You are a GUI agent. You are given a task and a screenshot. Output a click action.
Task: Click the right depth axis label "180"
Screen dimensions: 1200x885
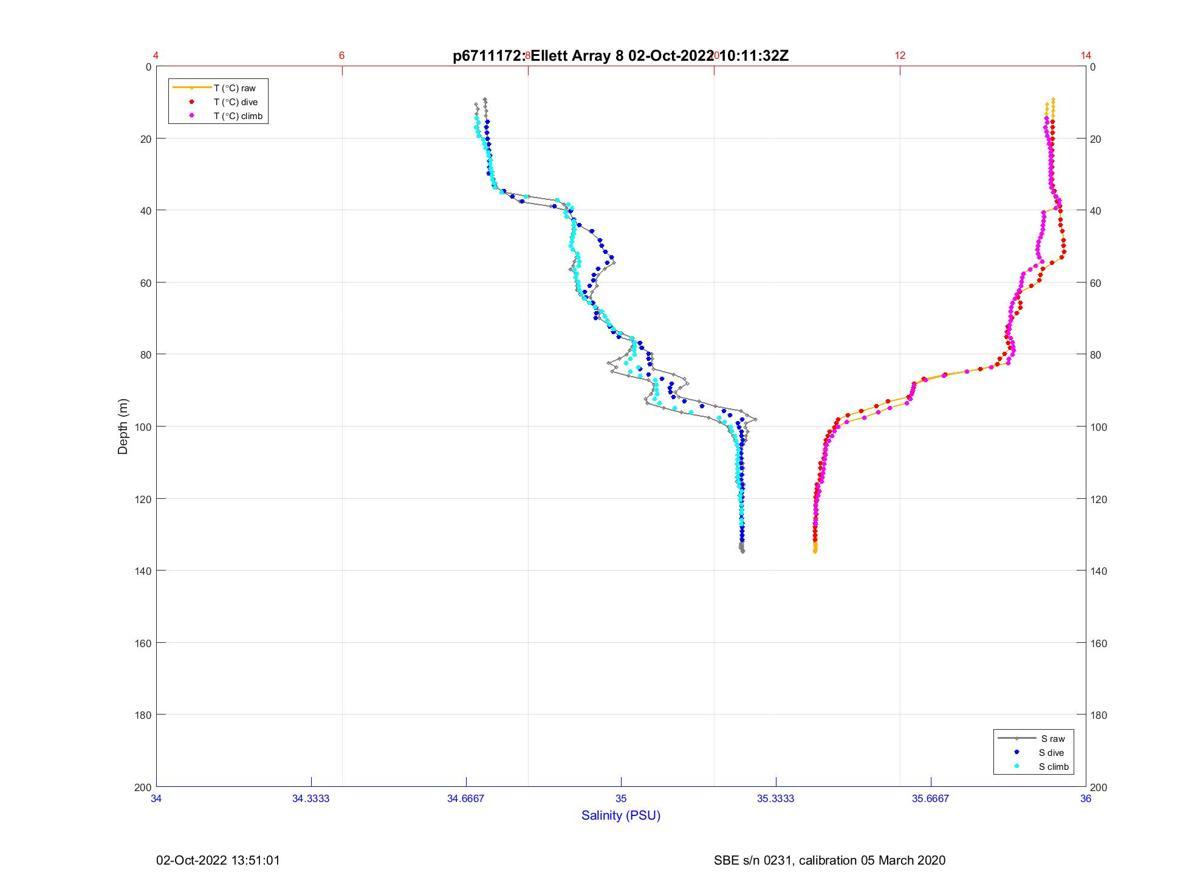[1099, 715]
